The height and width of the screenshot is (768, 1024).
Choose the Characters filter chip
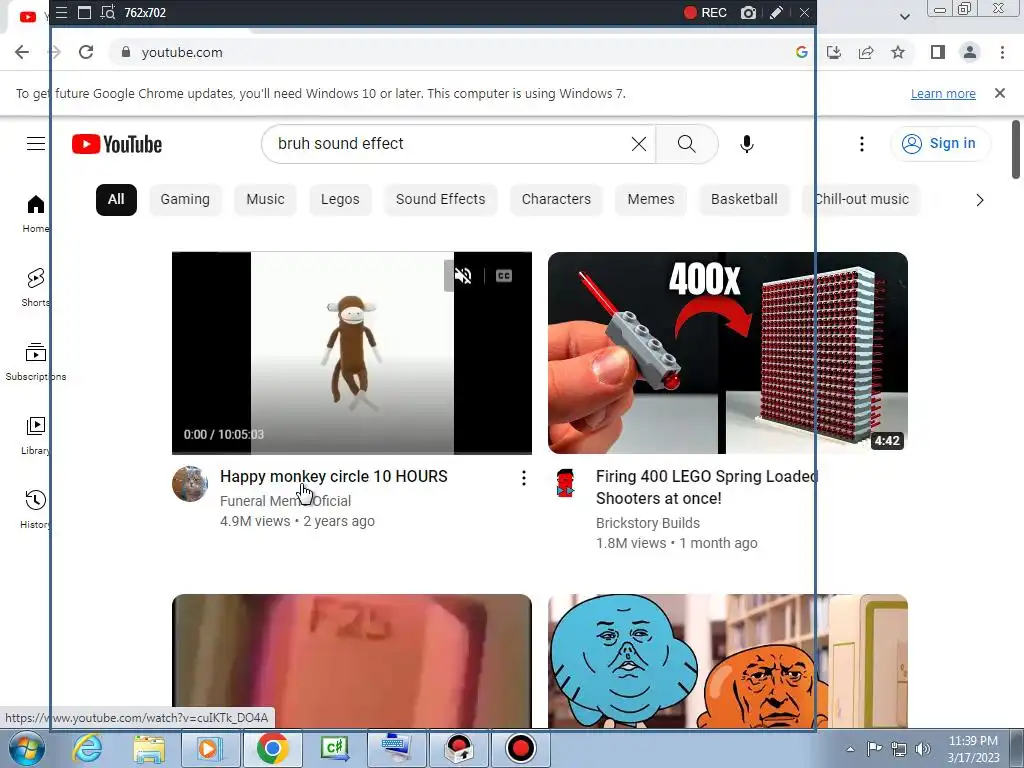pyautogui.click(x=556, y=199)
